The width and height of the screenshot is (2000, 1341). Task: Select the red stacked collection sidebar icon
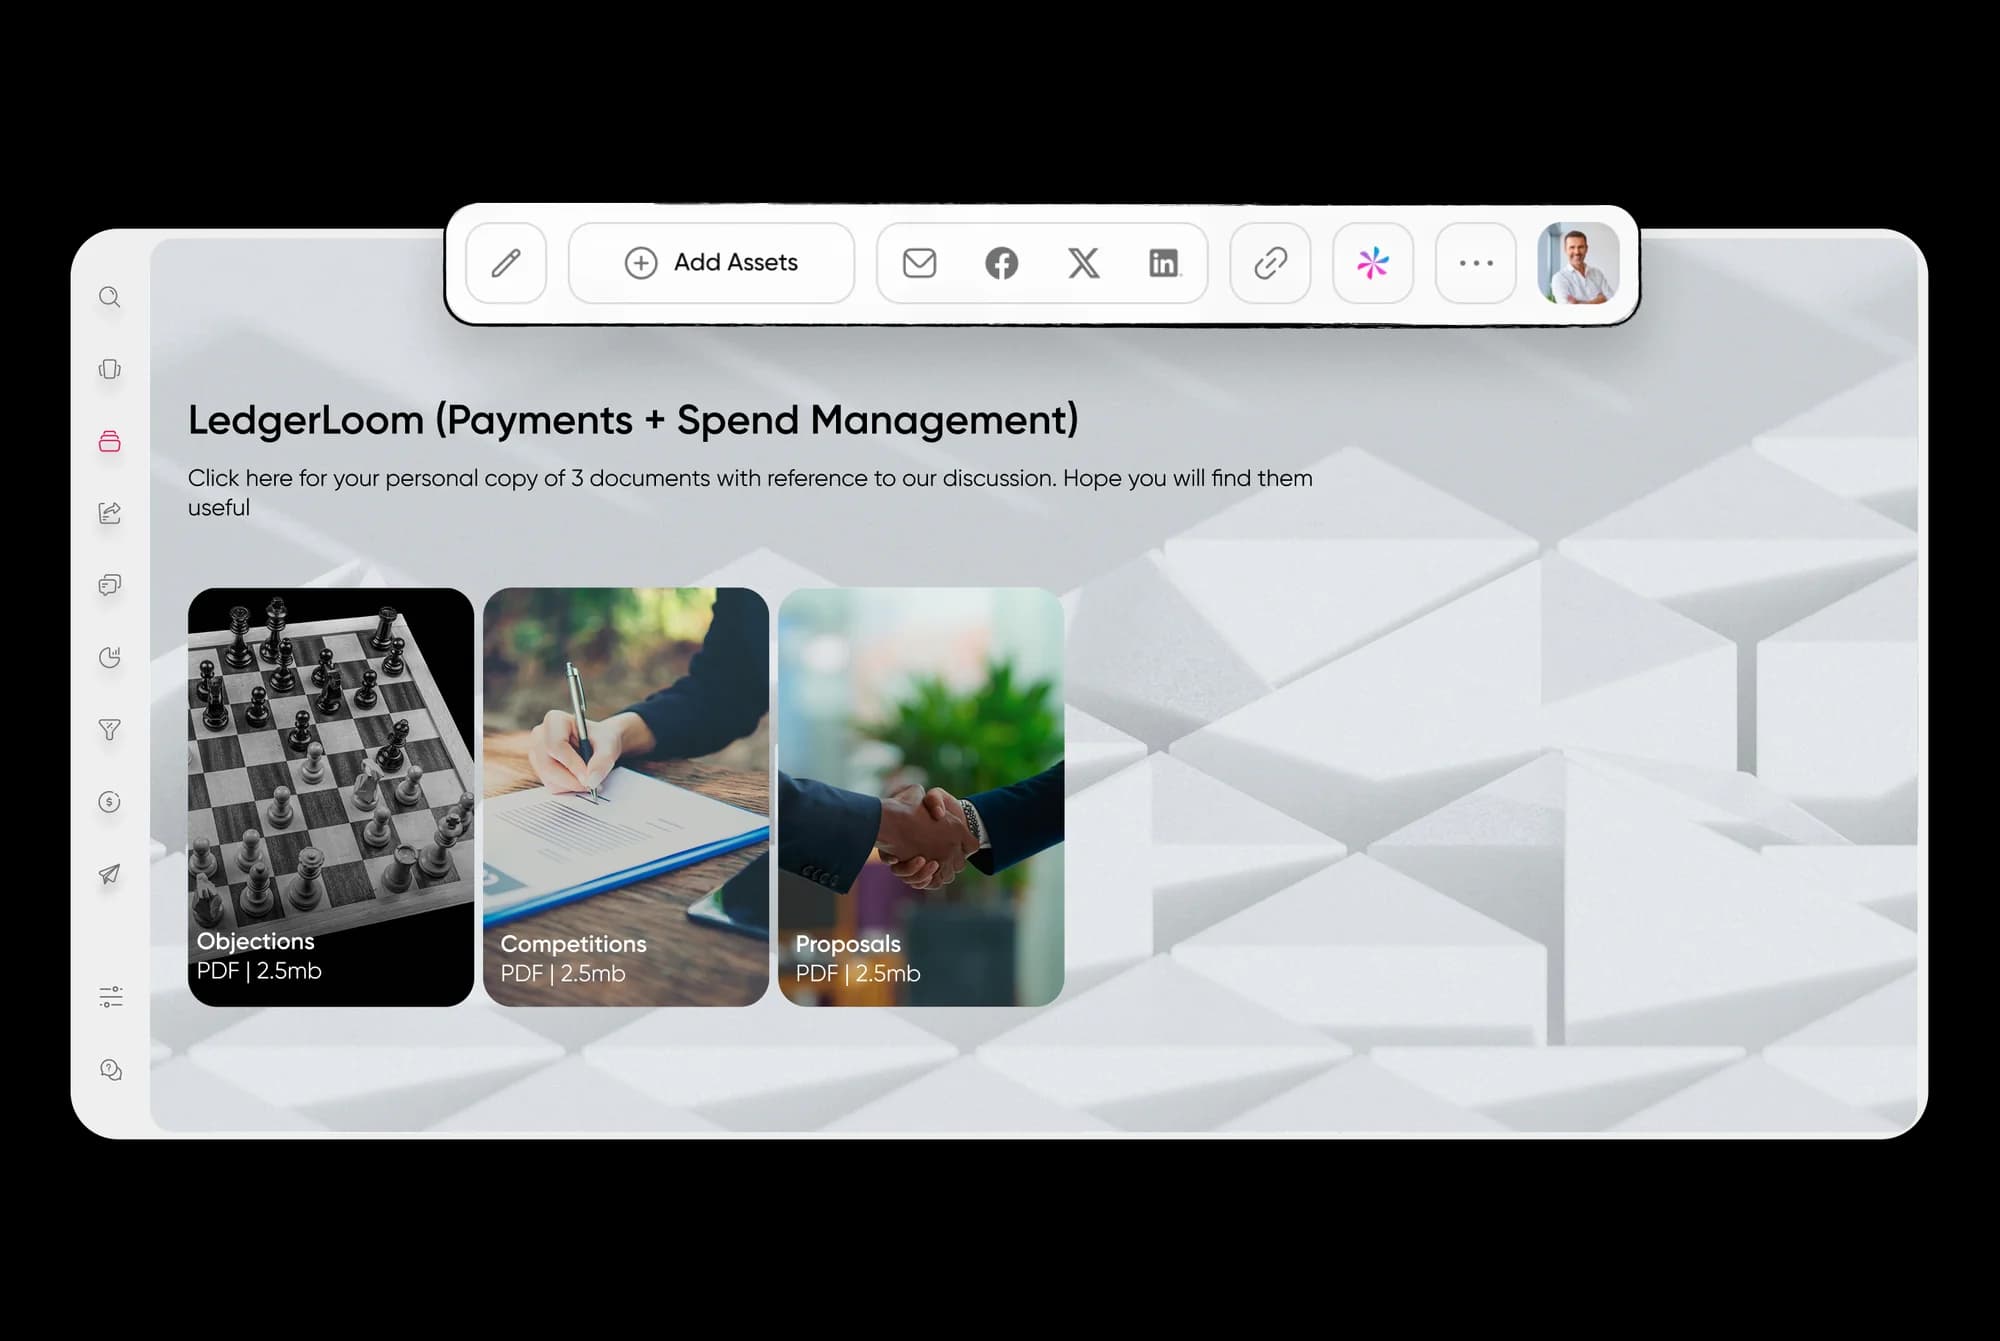click(110, 441)
